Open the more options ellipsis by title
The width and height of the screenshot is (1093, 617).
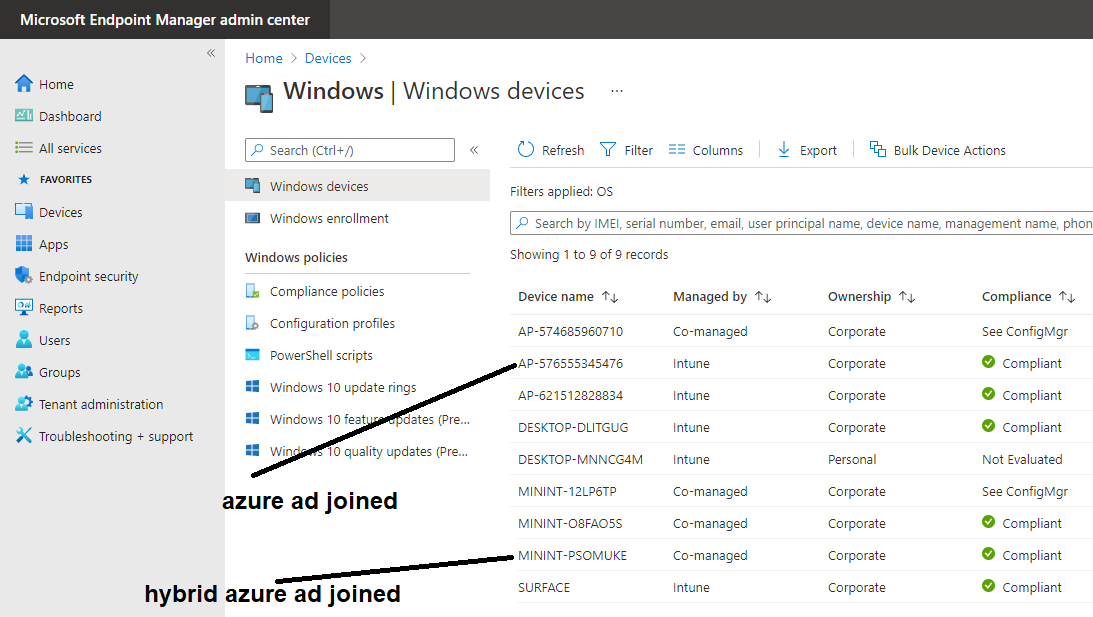[616, 91]
